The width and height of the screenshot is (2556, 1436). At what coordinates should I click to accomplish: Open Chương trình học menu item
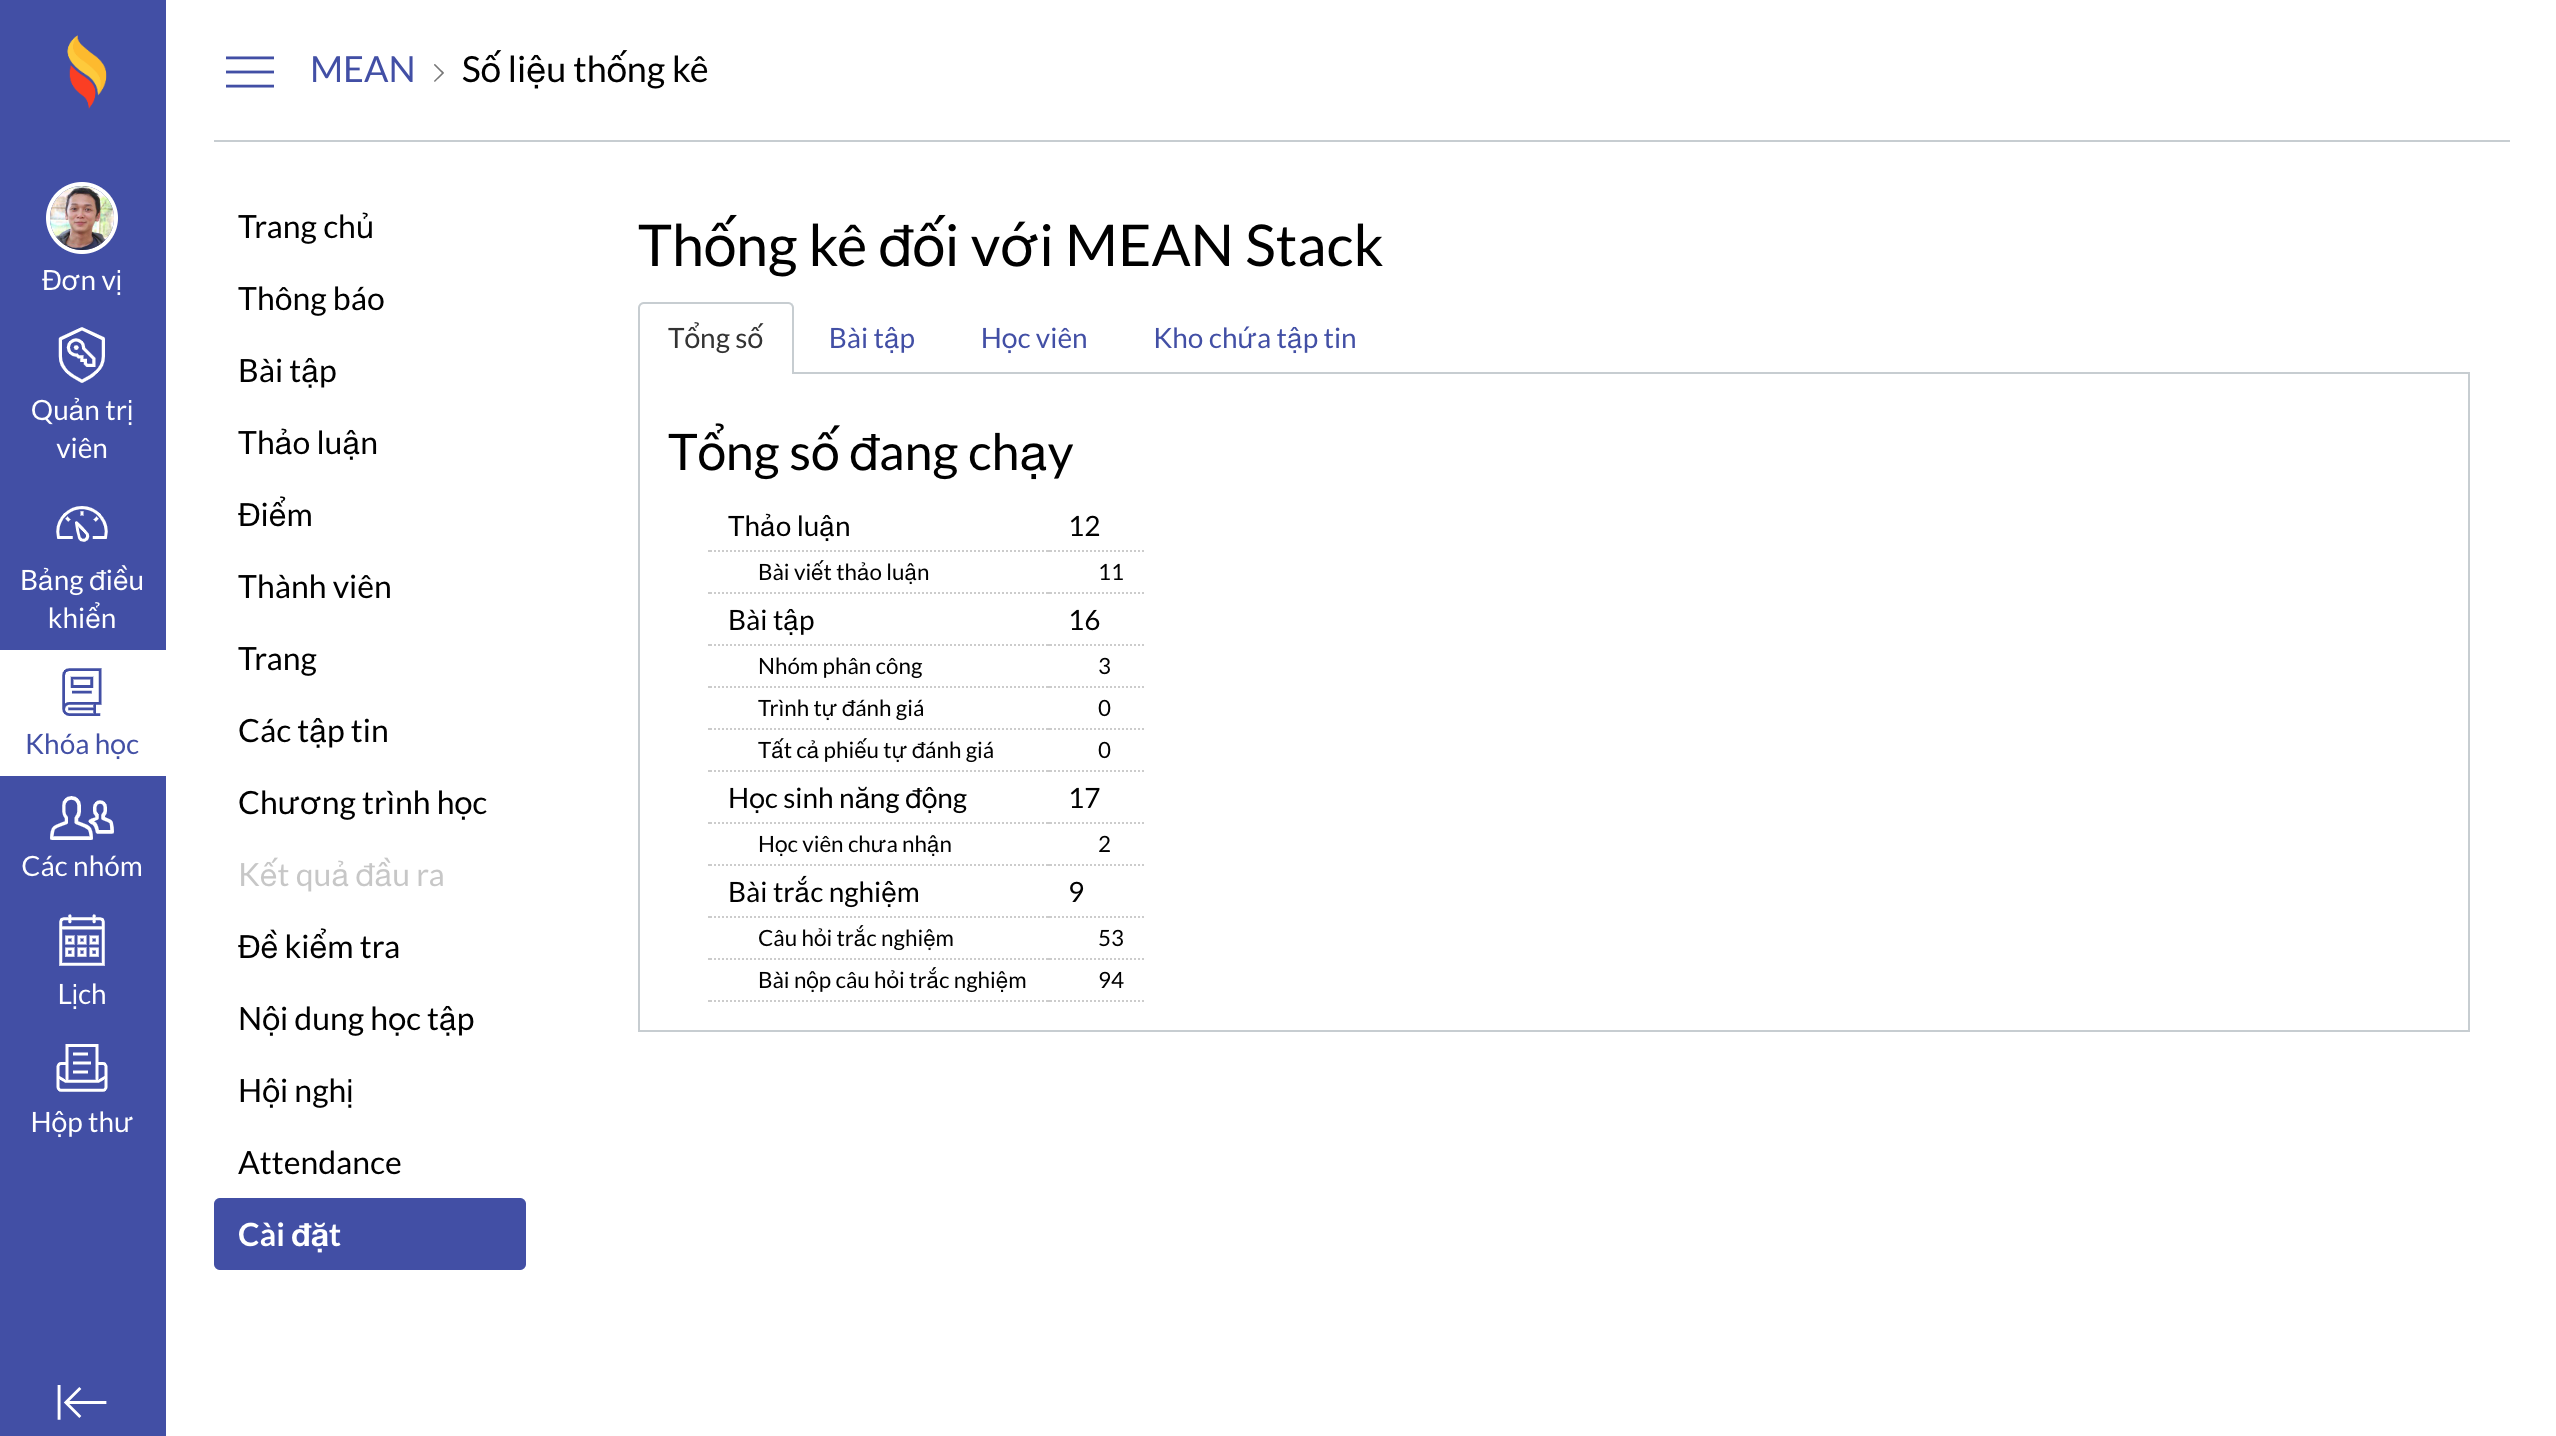click(362, 803)
